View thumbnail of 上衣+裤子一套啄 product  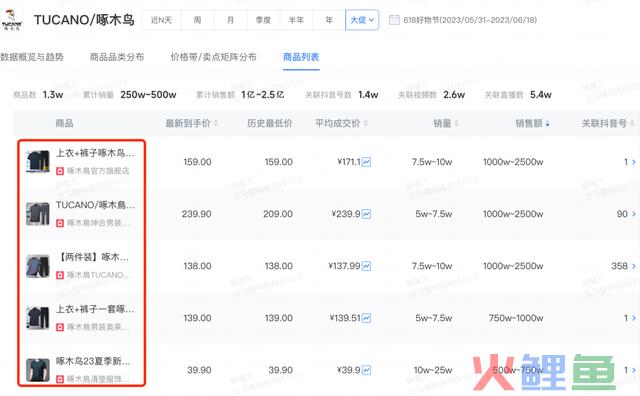click(38, 318)
